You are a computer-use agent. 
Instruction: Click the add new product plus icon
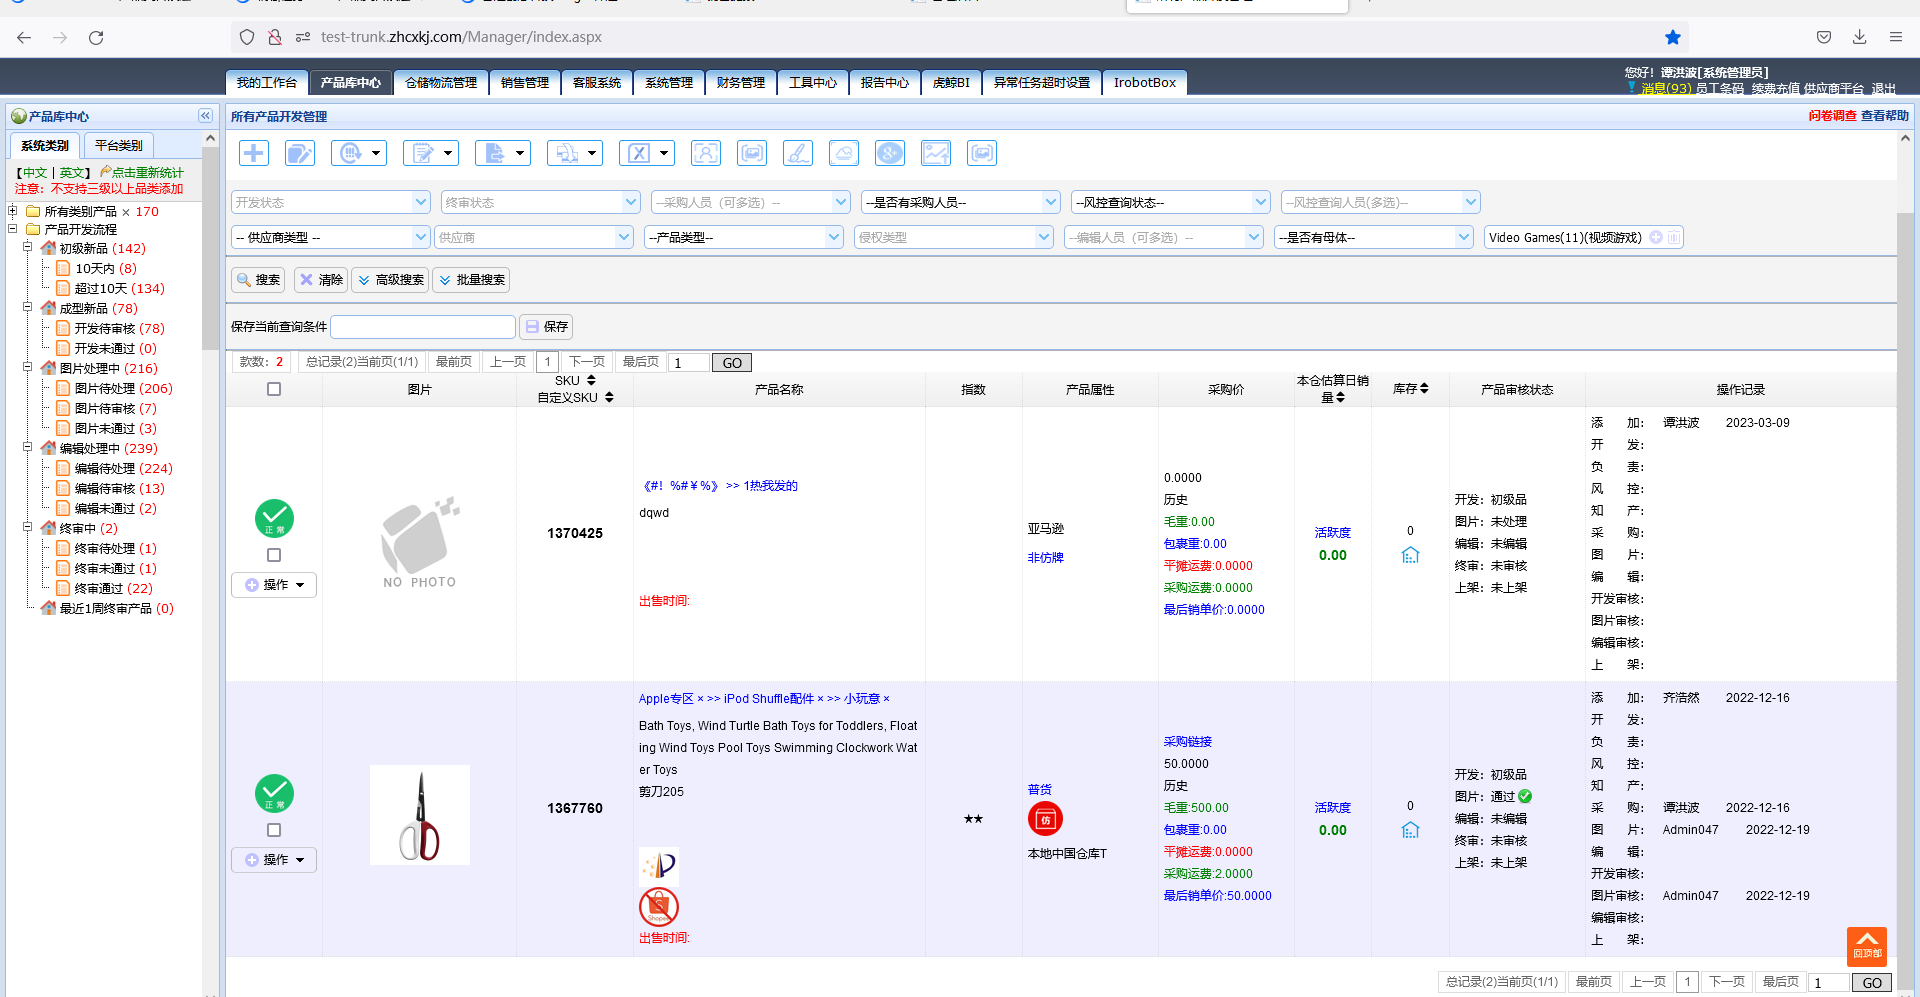click(254, 153)
